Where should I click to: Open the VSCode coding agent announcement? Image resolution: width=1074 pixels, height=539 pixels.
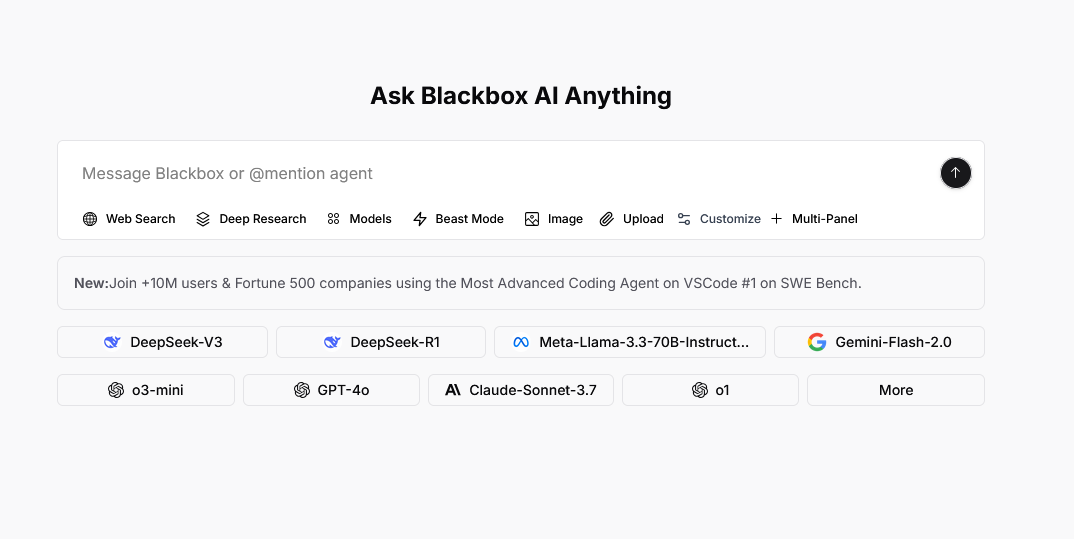tap(521, 283)
